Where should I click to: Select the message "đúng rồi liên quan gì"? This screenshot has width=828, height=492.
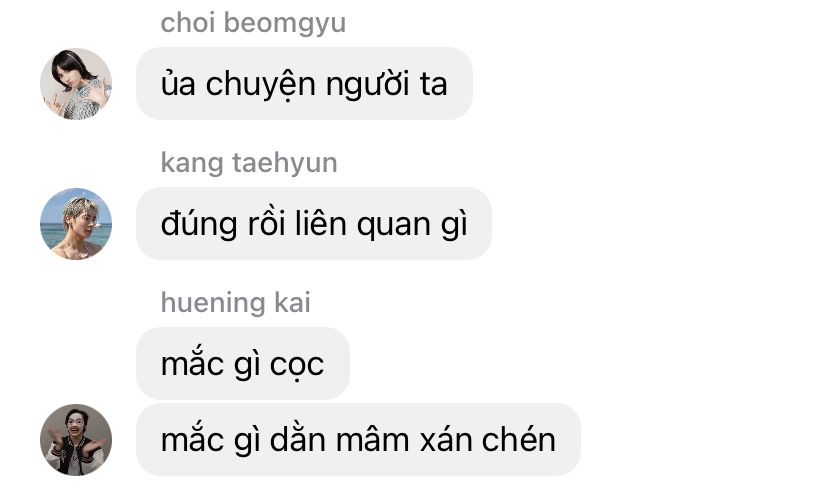coord(314,223)
